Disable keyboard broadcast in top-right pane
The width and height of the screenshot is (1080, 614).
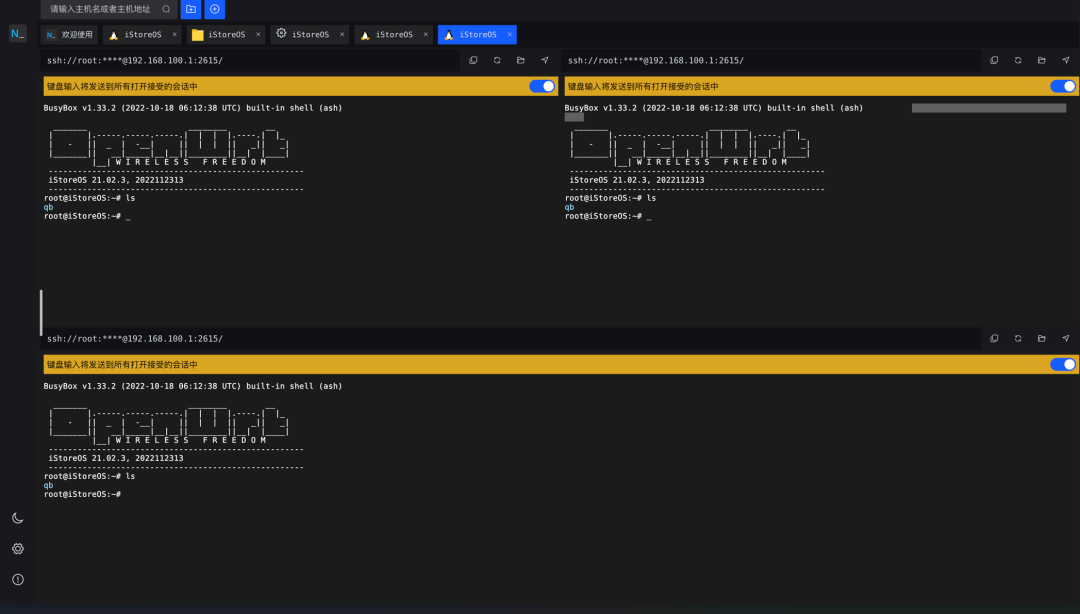[x=1063, y=86]
